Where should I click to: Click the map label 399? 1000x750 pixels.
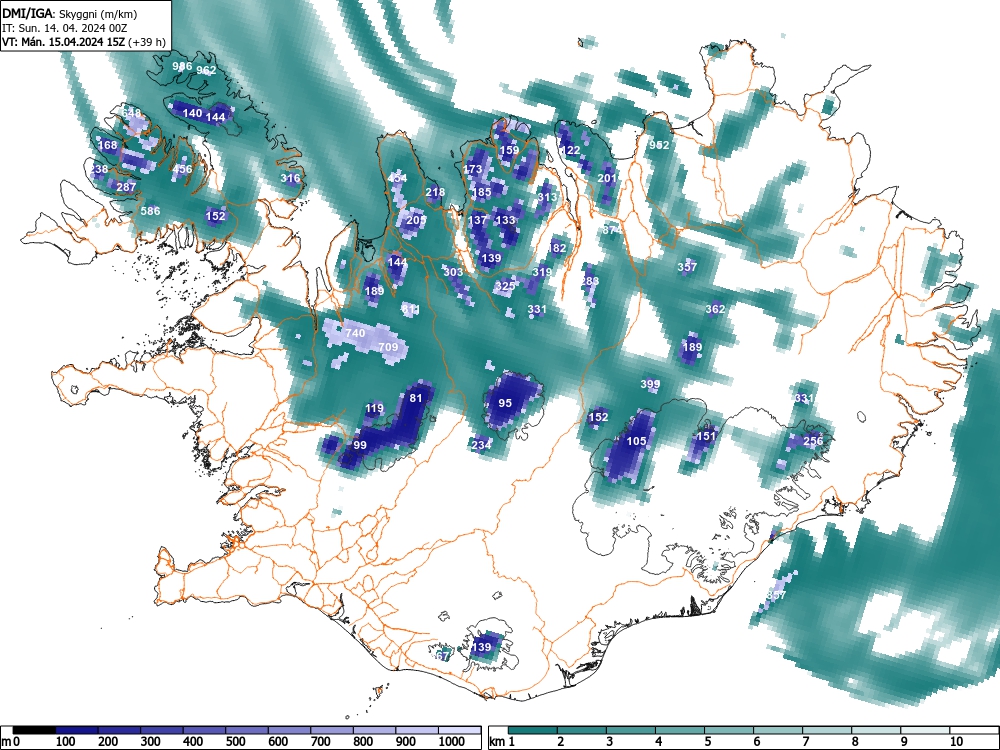650,384
